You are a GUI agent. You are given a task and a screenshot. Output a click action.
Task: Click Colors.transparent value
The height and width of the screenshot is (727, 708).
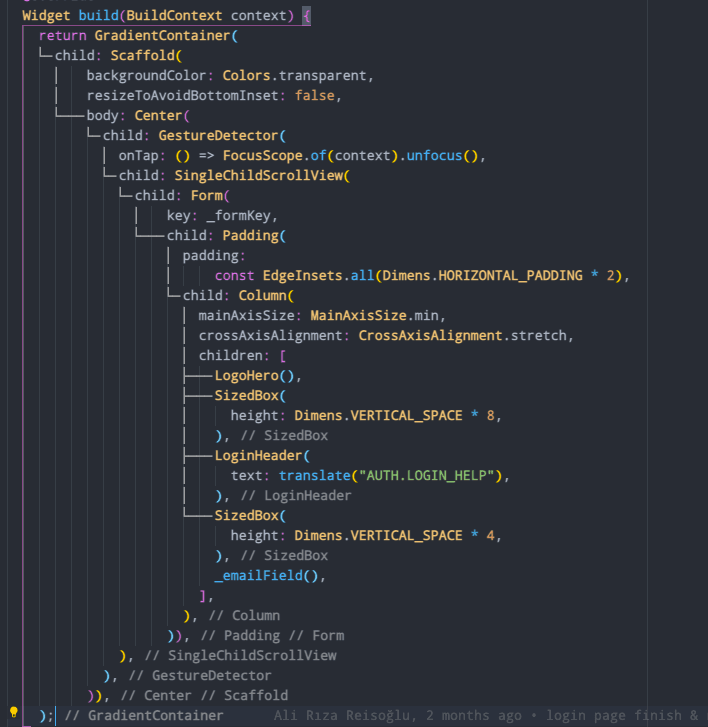pos(294,76)
